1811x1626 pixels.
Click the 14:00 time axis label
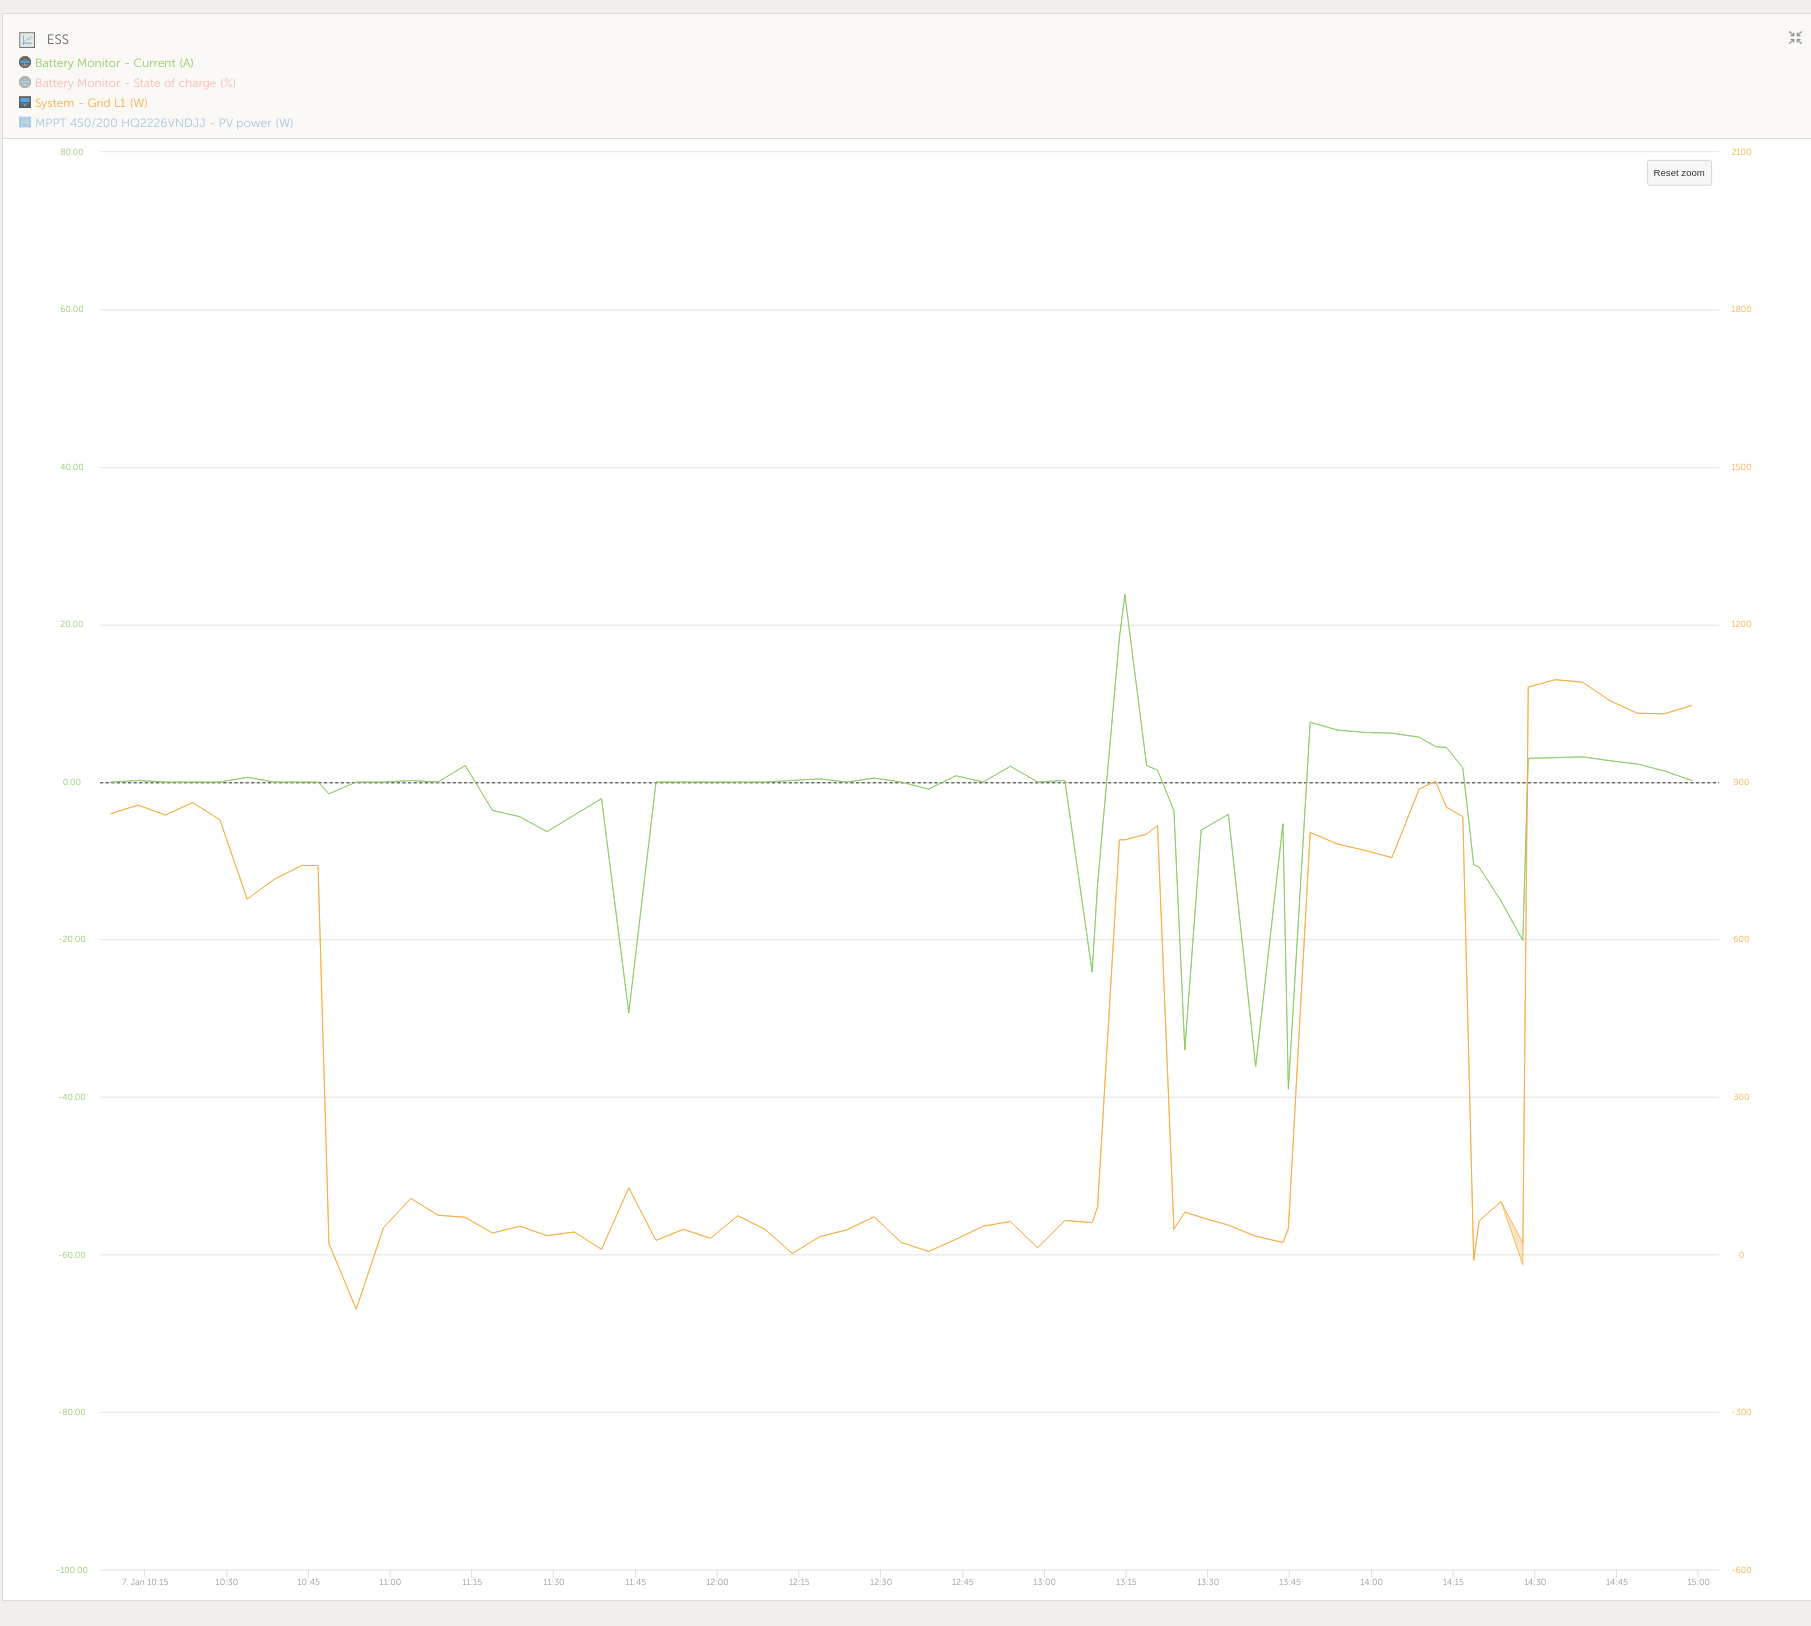[1371, 1582]
